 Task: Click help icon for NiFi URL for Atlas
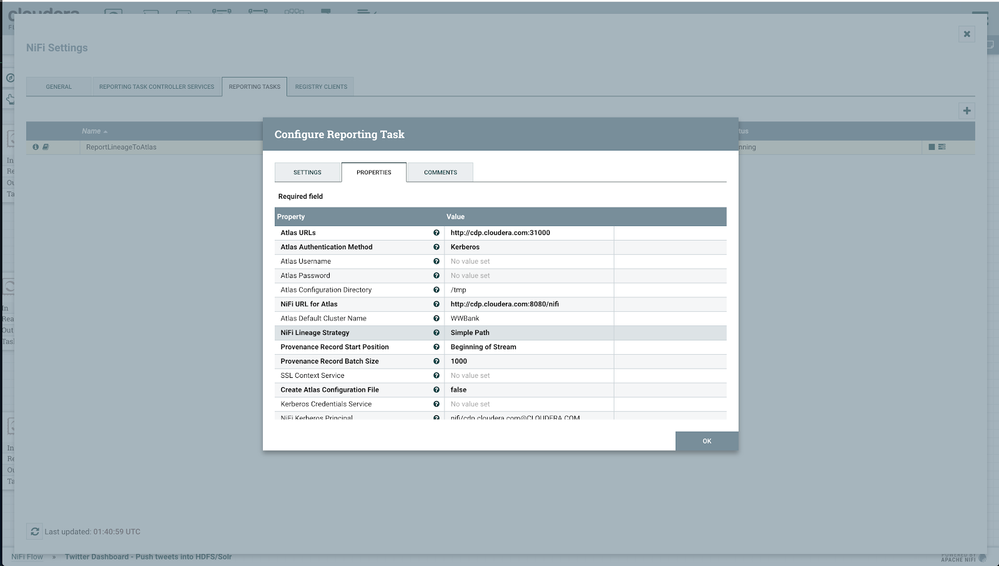[436, 304]
